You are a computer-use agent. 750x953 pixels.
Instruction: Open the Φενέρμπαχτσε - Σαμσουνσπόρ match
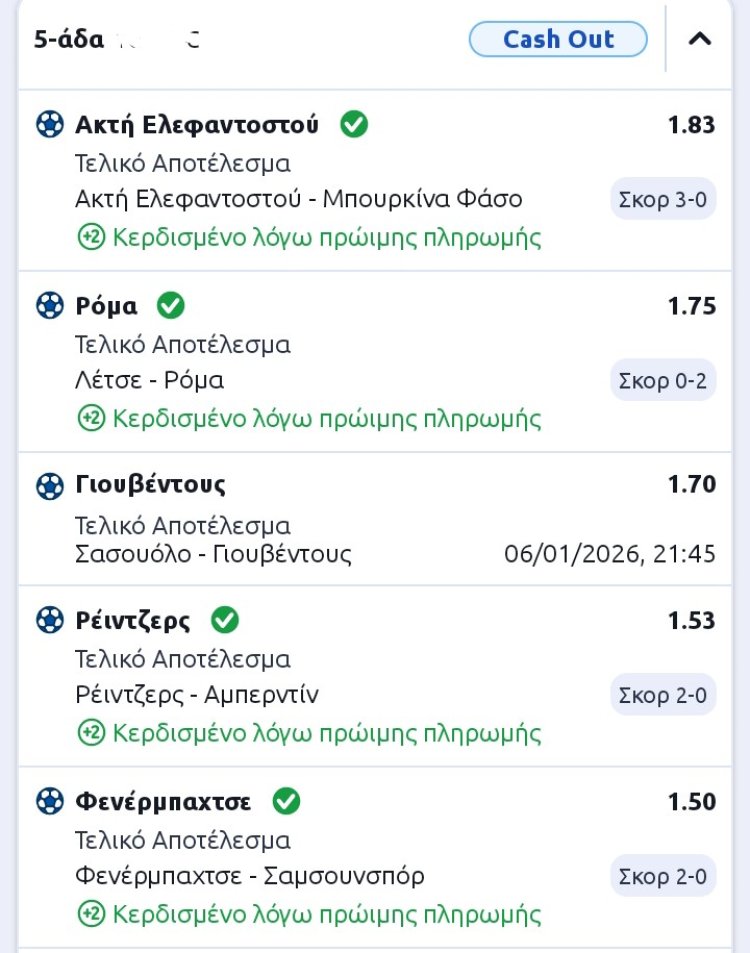click(x=250, y=876)
